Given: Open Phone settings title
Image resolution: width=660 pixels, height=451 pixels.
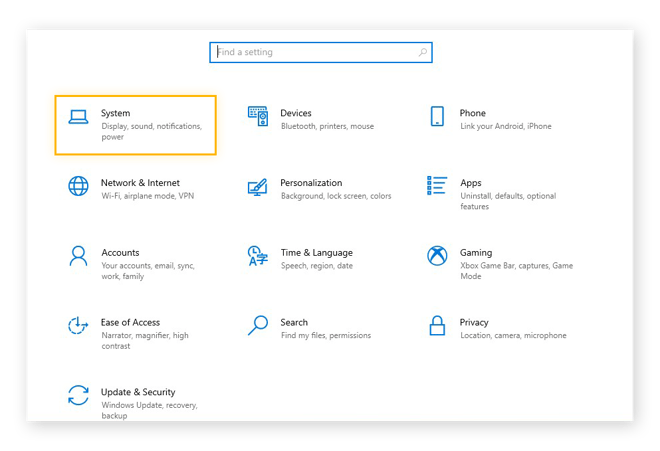Looking at the screenshot, I should point(473,113).
